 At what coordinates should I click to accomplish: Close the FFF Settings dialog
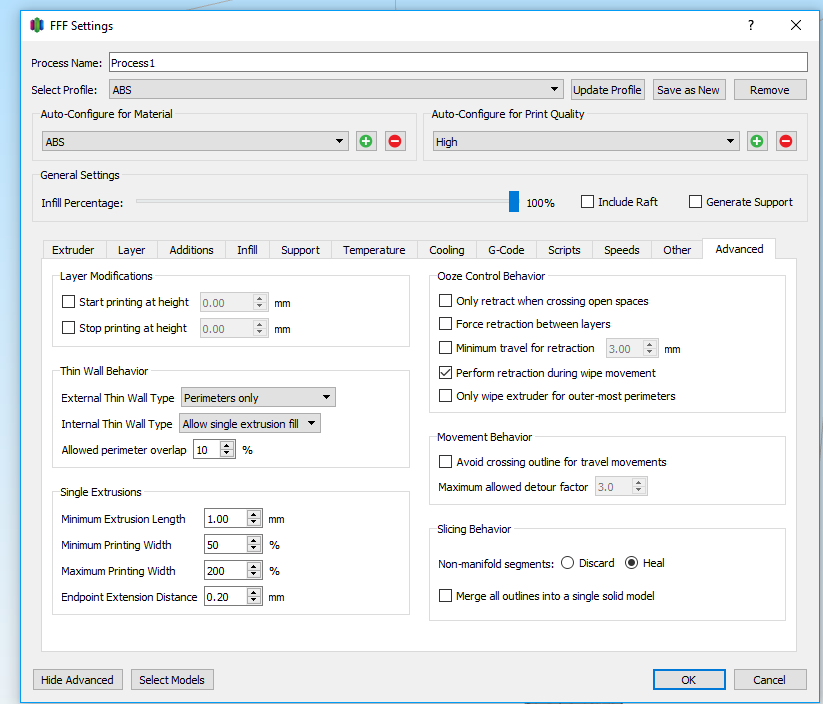point(796,25)
